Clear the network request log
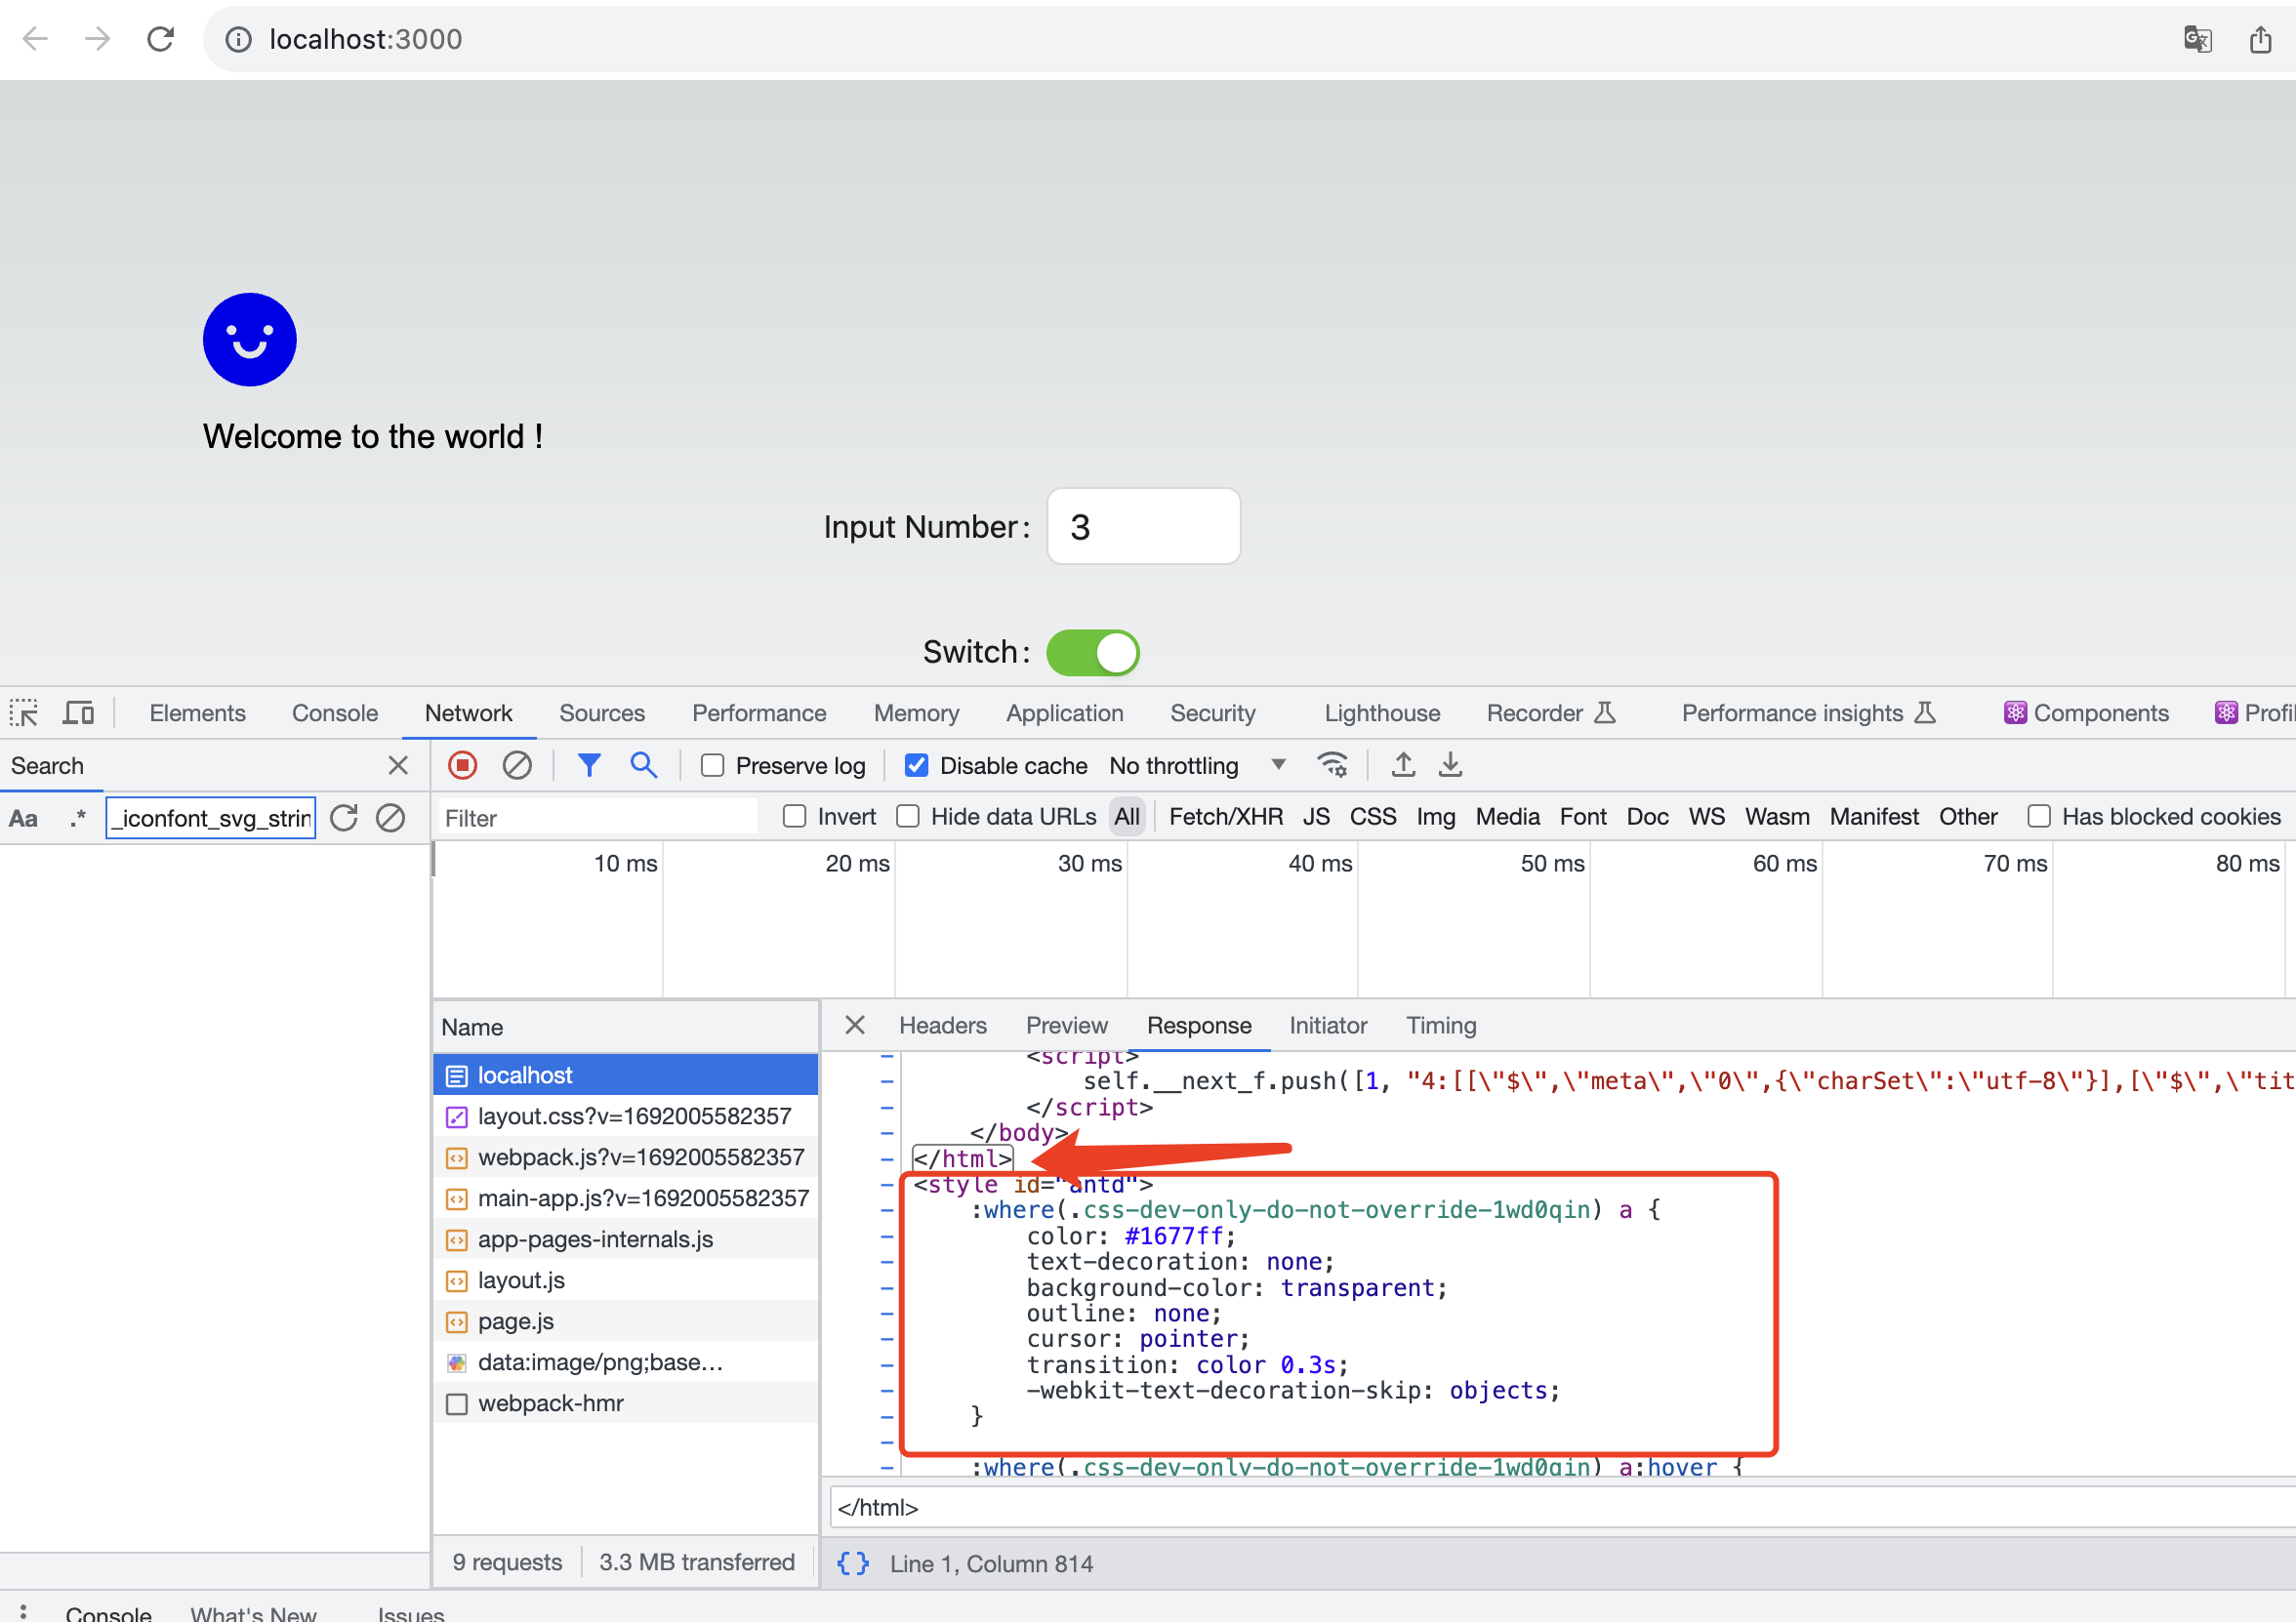This screenshot has height=1622, width=2296. point(517,764)
